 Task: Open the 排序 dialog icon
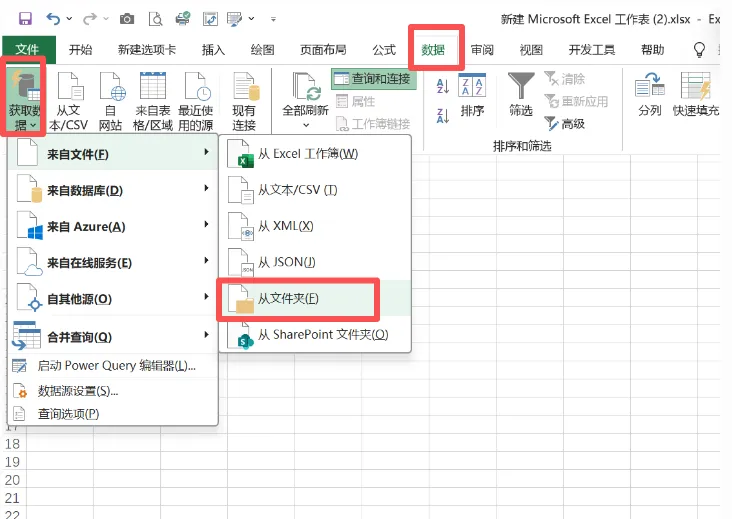pyautogui.click(x=472, y=96)
